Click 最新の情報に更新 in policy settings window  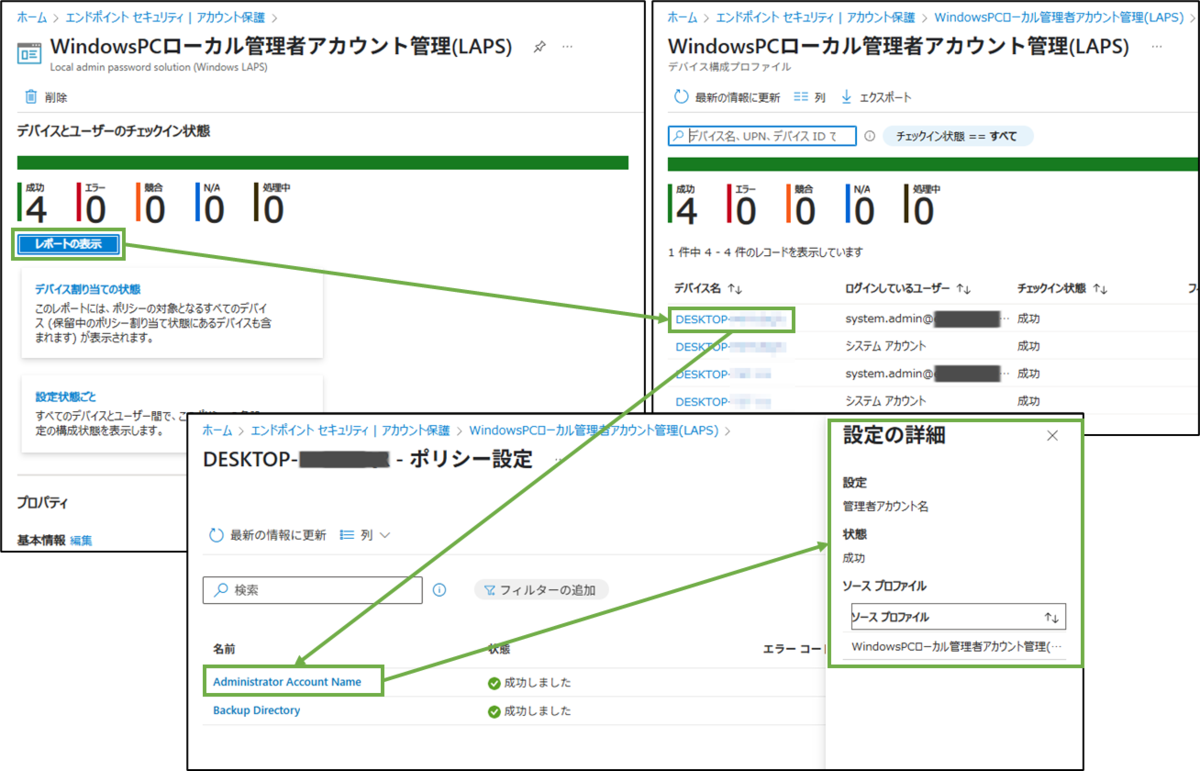267,535
